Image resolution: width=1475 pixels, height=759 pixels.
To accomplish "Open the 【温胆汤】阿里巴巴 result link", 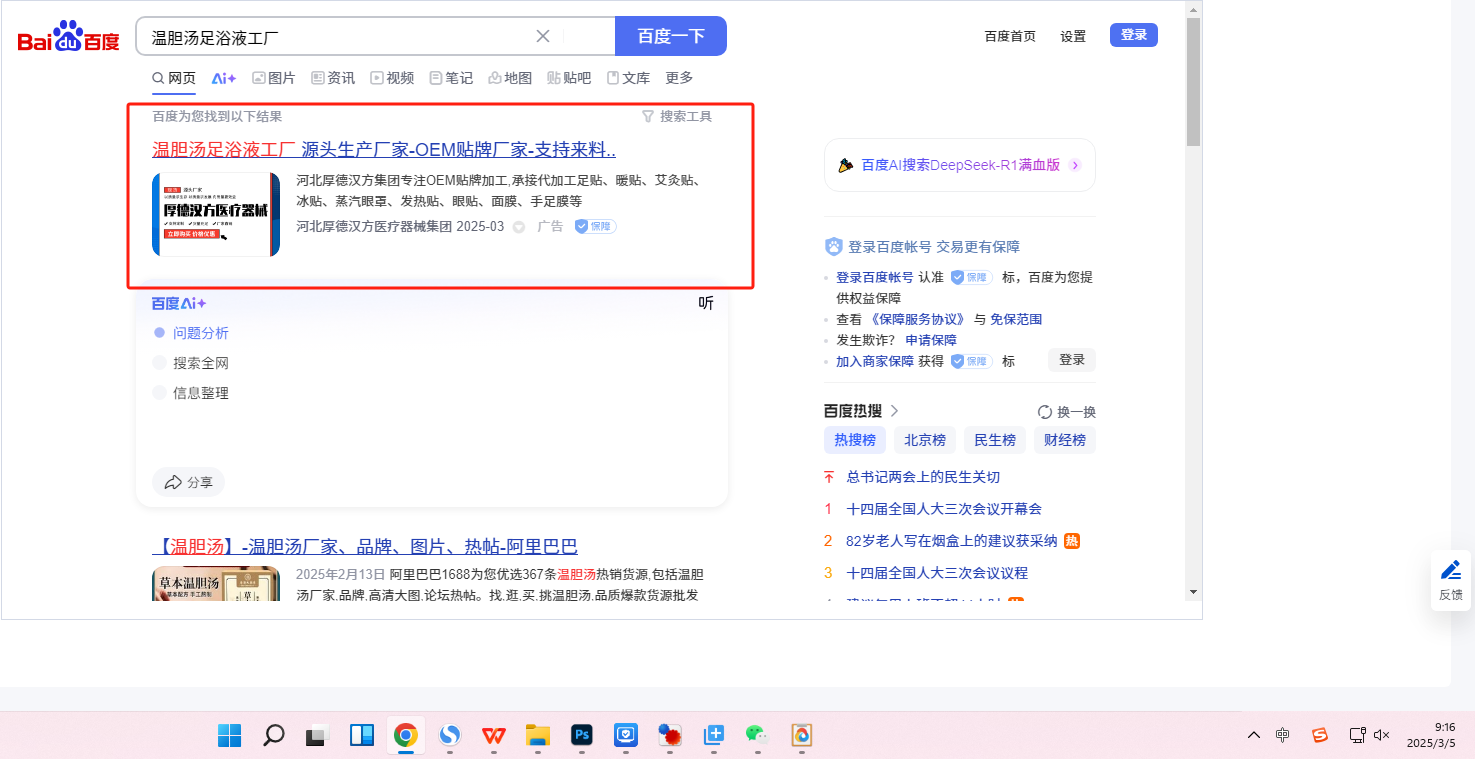I will [365, 547].
